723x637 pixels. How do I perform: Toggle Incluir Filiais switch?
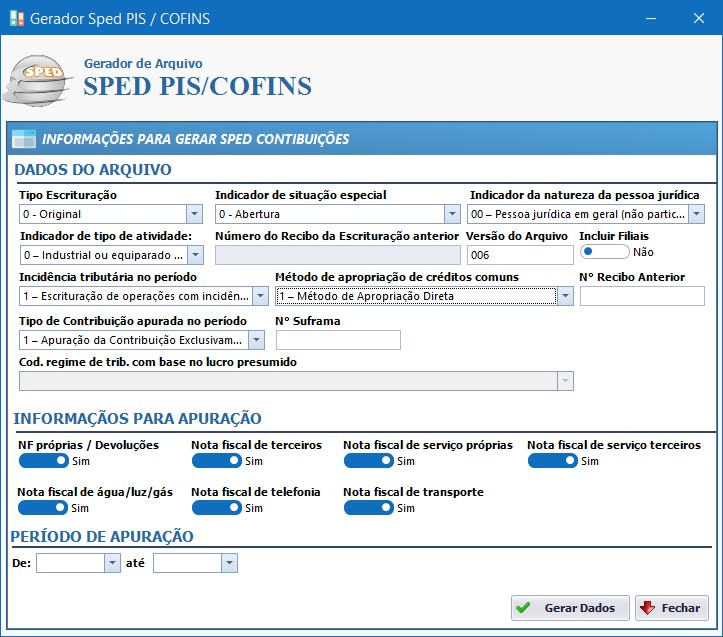point(604,252)
